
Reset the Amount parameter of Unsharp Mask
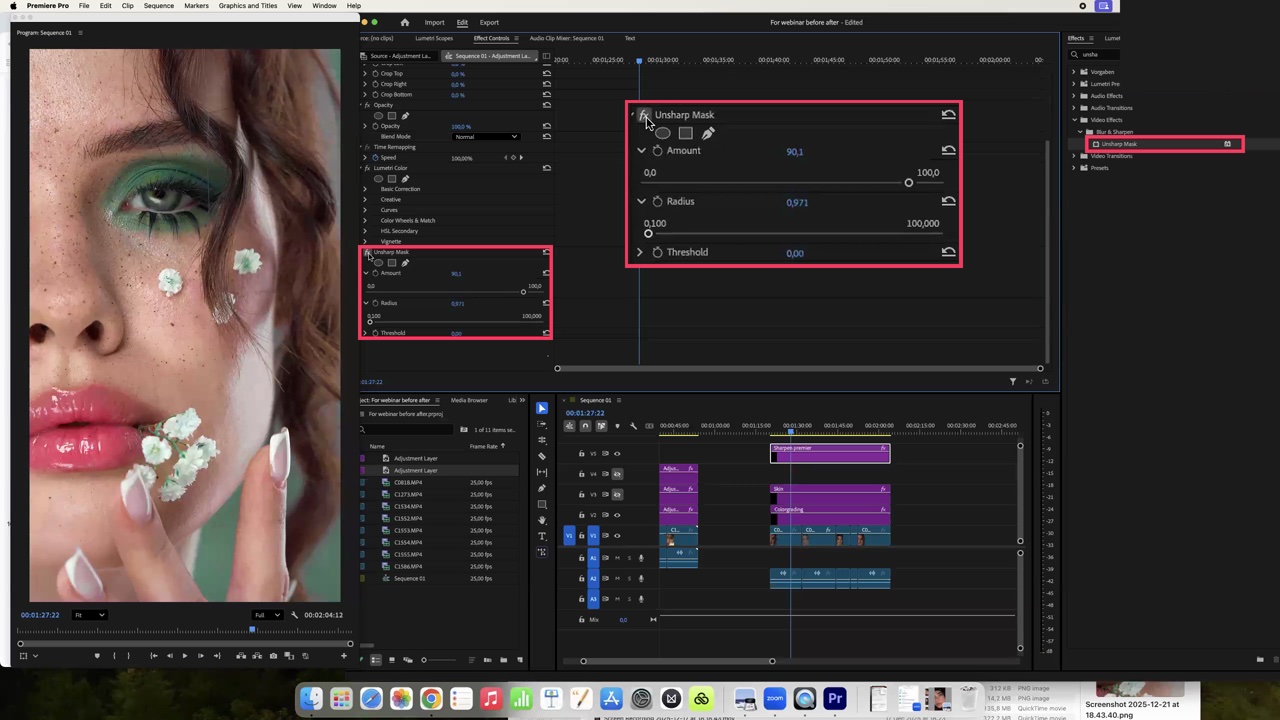coord(948,150)
